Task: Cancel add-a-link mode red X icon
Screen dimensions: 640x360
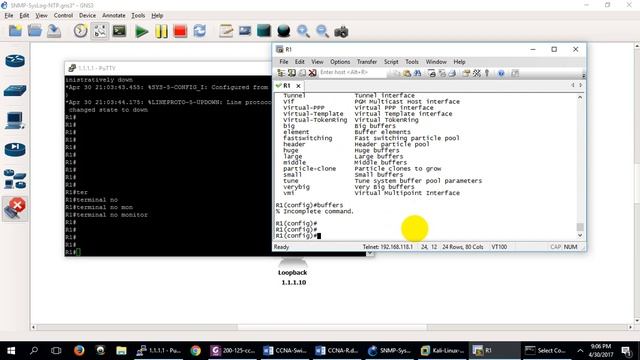Action: point(15,209)
